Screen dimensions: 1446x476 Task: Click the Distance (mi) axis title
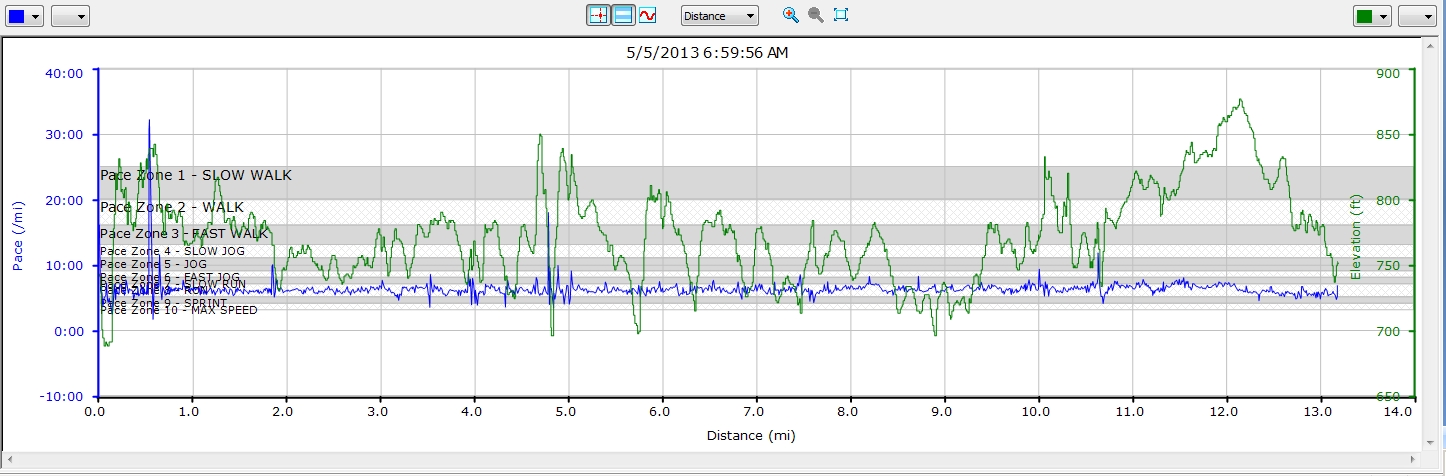tap(751, 435)
